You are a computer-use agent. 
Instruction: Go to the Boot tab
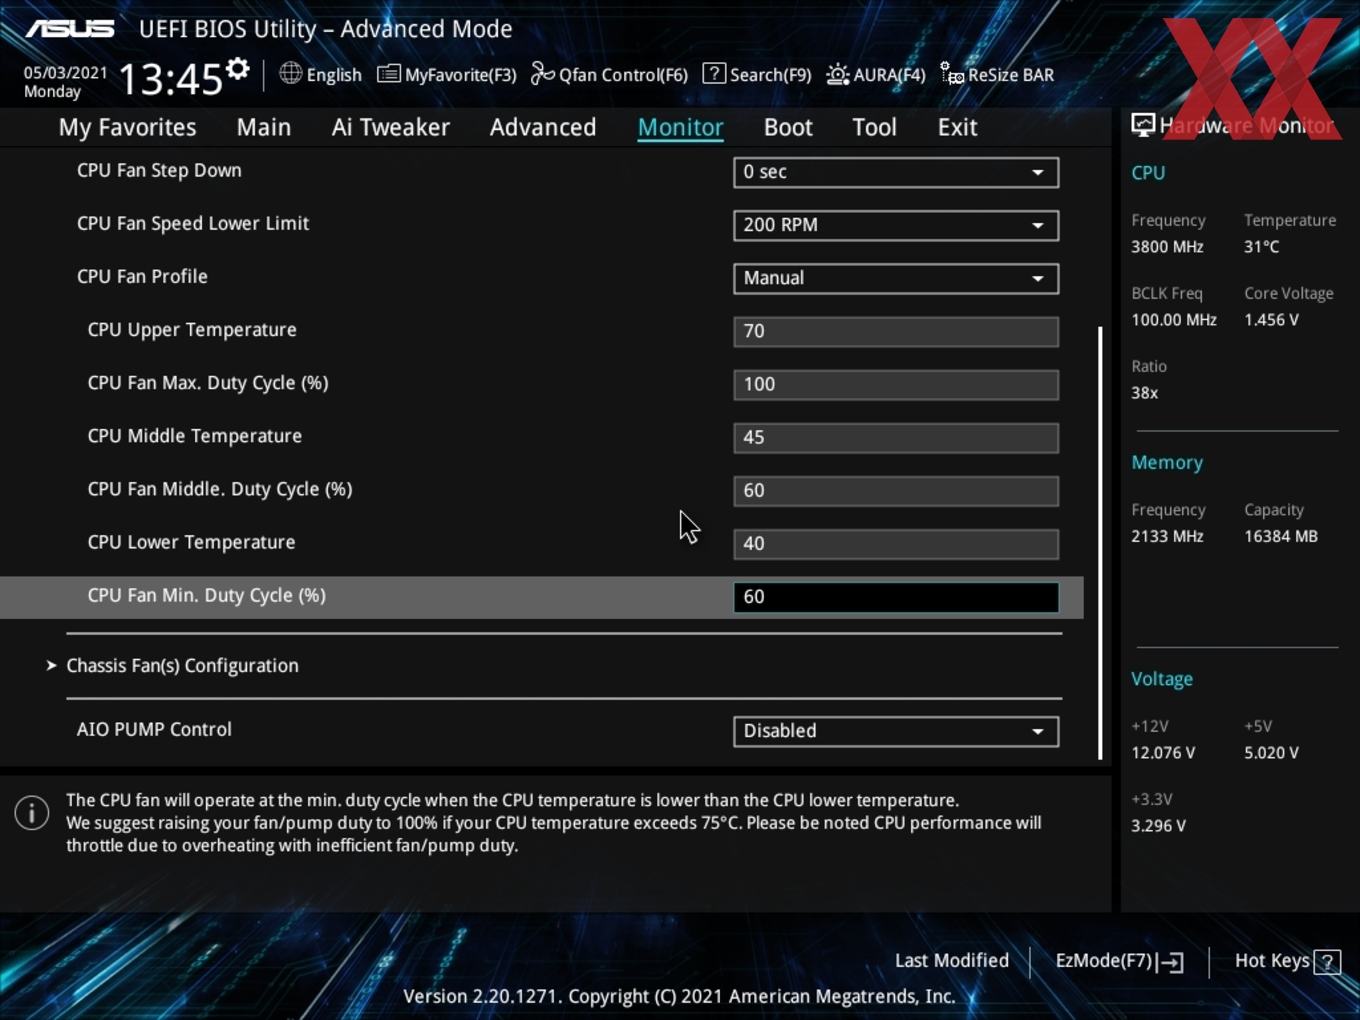coord(788,127)
